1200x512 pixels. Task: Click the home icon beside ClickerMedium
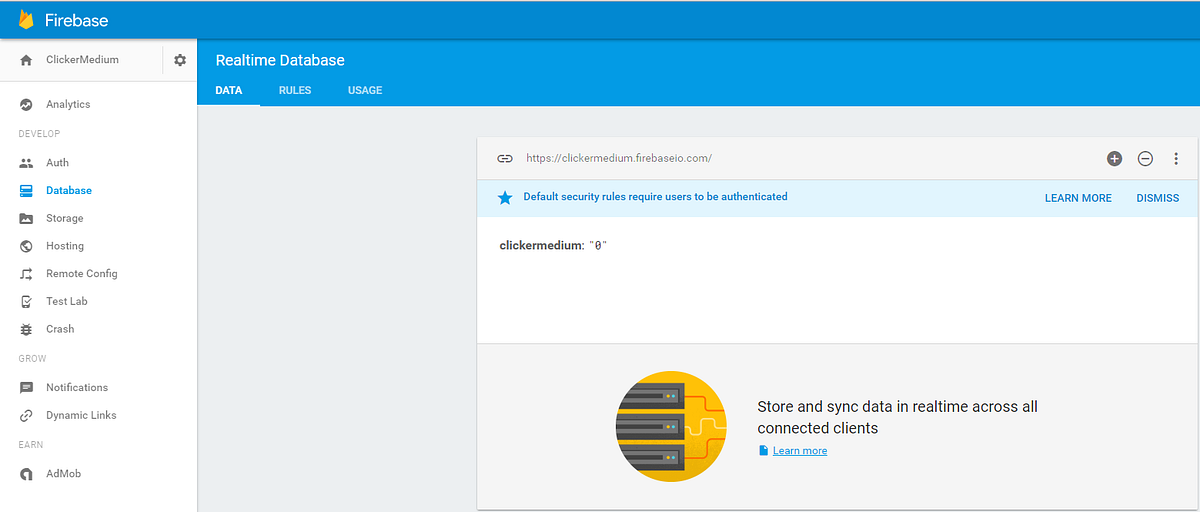click(27, 60)
